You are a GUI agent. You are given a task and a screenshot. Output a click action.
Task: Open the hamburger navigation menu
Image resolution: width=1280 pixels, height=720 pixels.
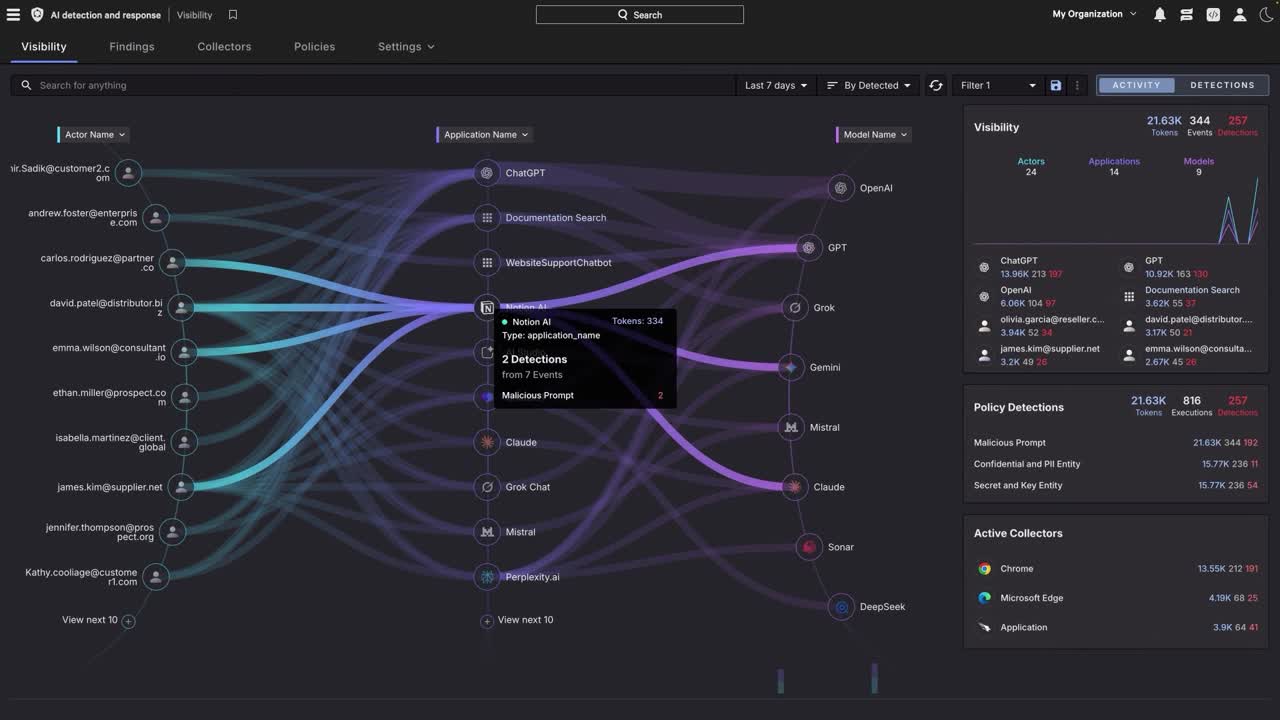pyautogui.click(x=13, y=15)
